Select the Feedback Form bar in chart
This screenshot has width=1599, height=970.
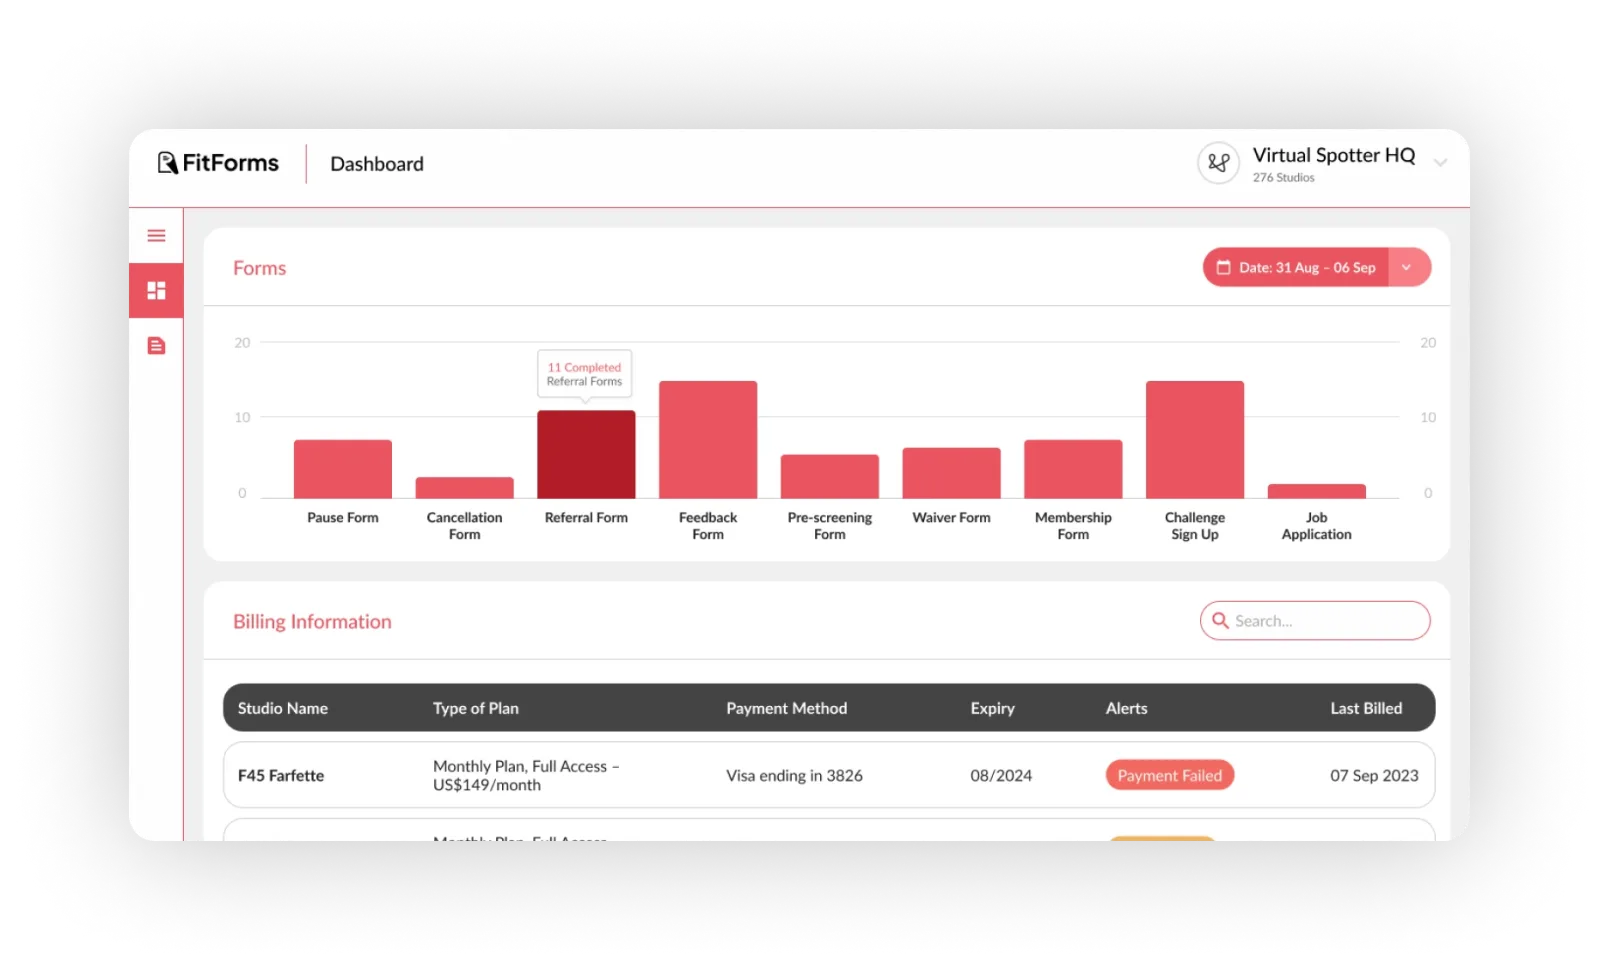(708, 440)
